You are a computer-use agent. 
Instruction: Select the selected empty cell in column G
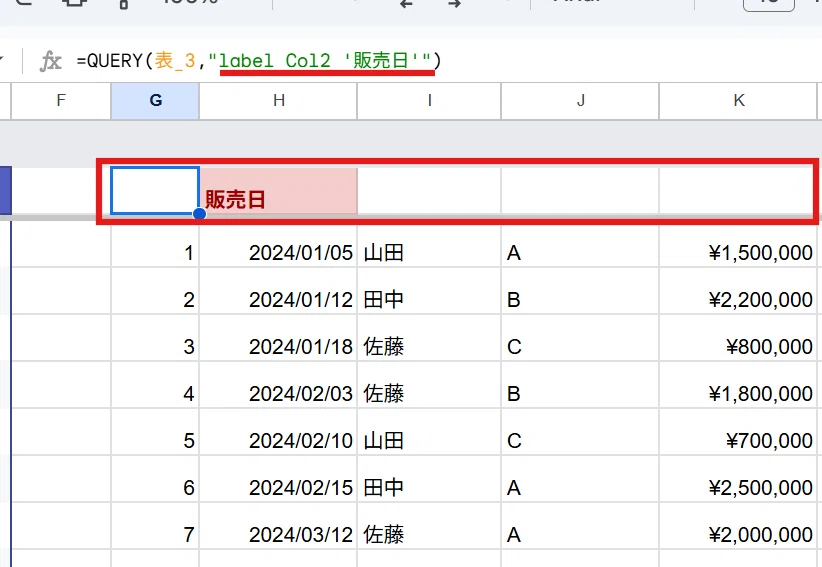pyautogui.click(x=155, y=191)
